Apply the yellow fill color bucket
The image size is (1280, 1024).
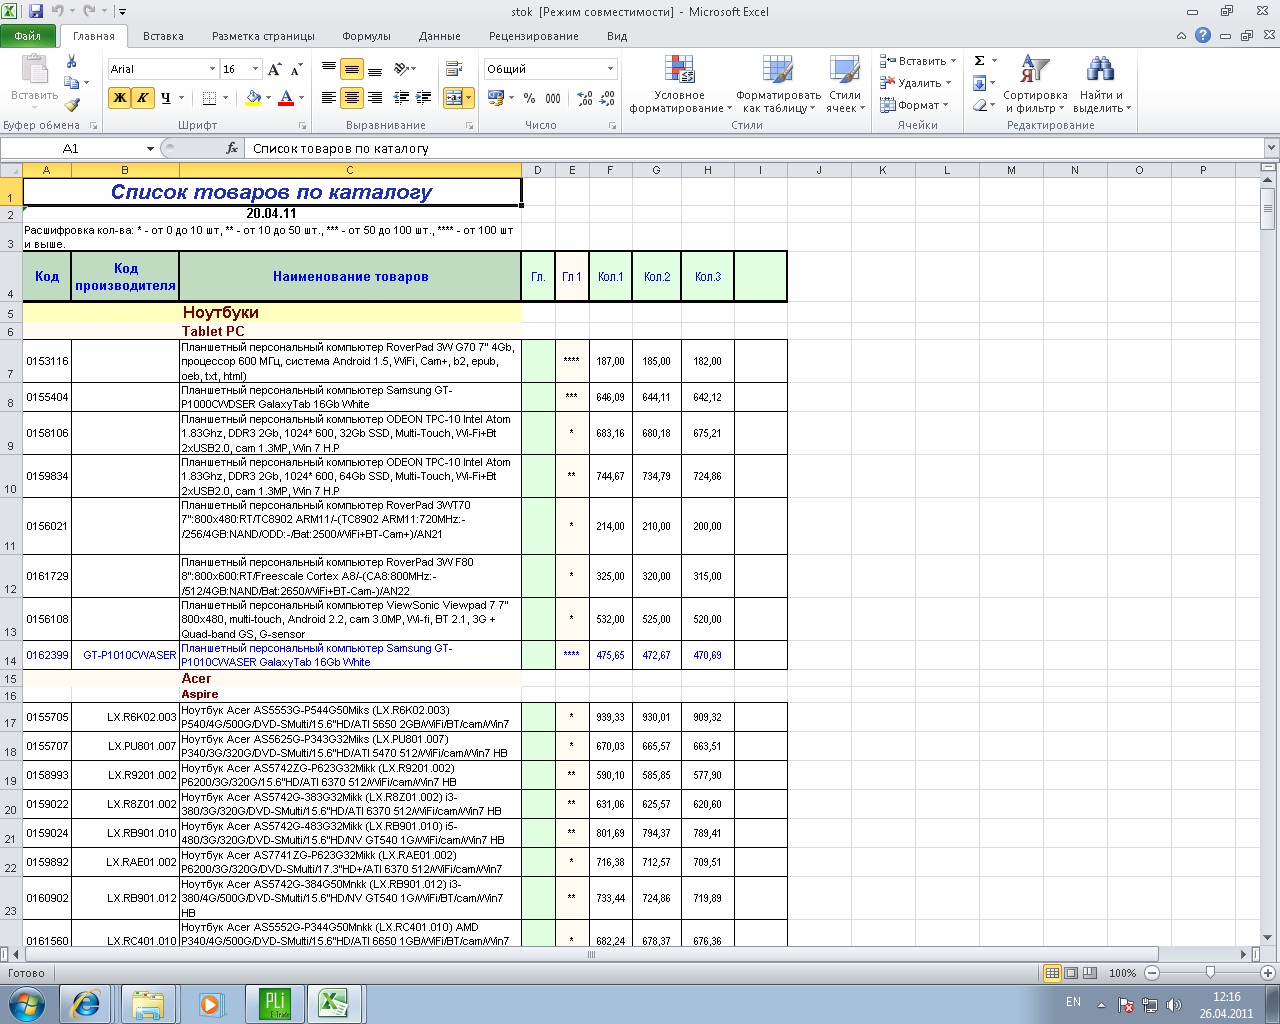[252, 98]
